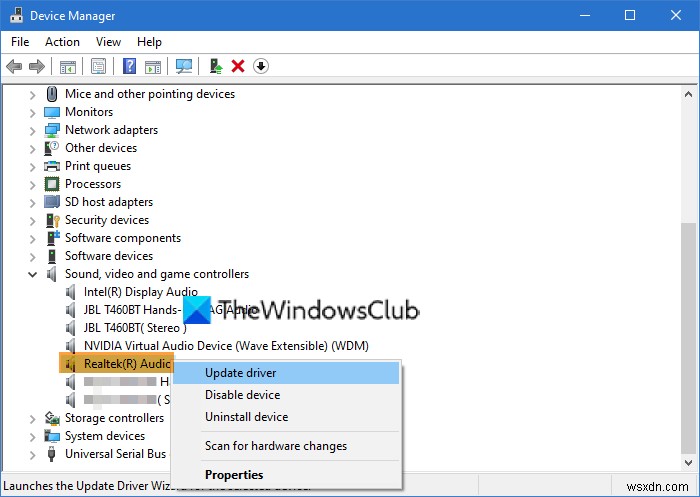Select JBL T460BT( Stereo ) device

click(x=135, y=328)
